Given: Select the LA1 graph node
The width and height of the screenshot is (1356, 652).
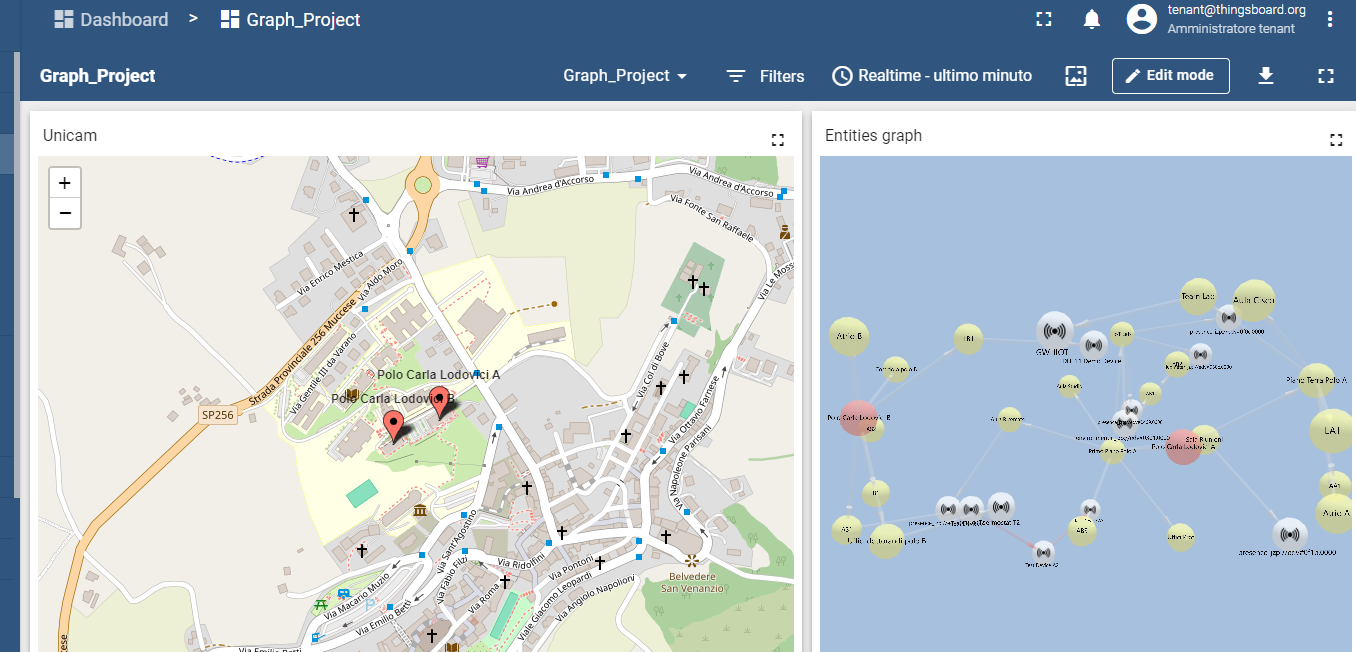Looking at the screenshot, I should click(x=1331, y=430).
